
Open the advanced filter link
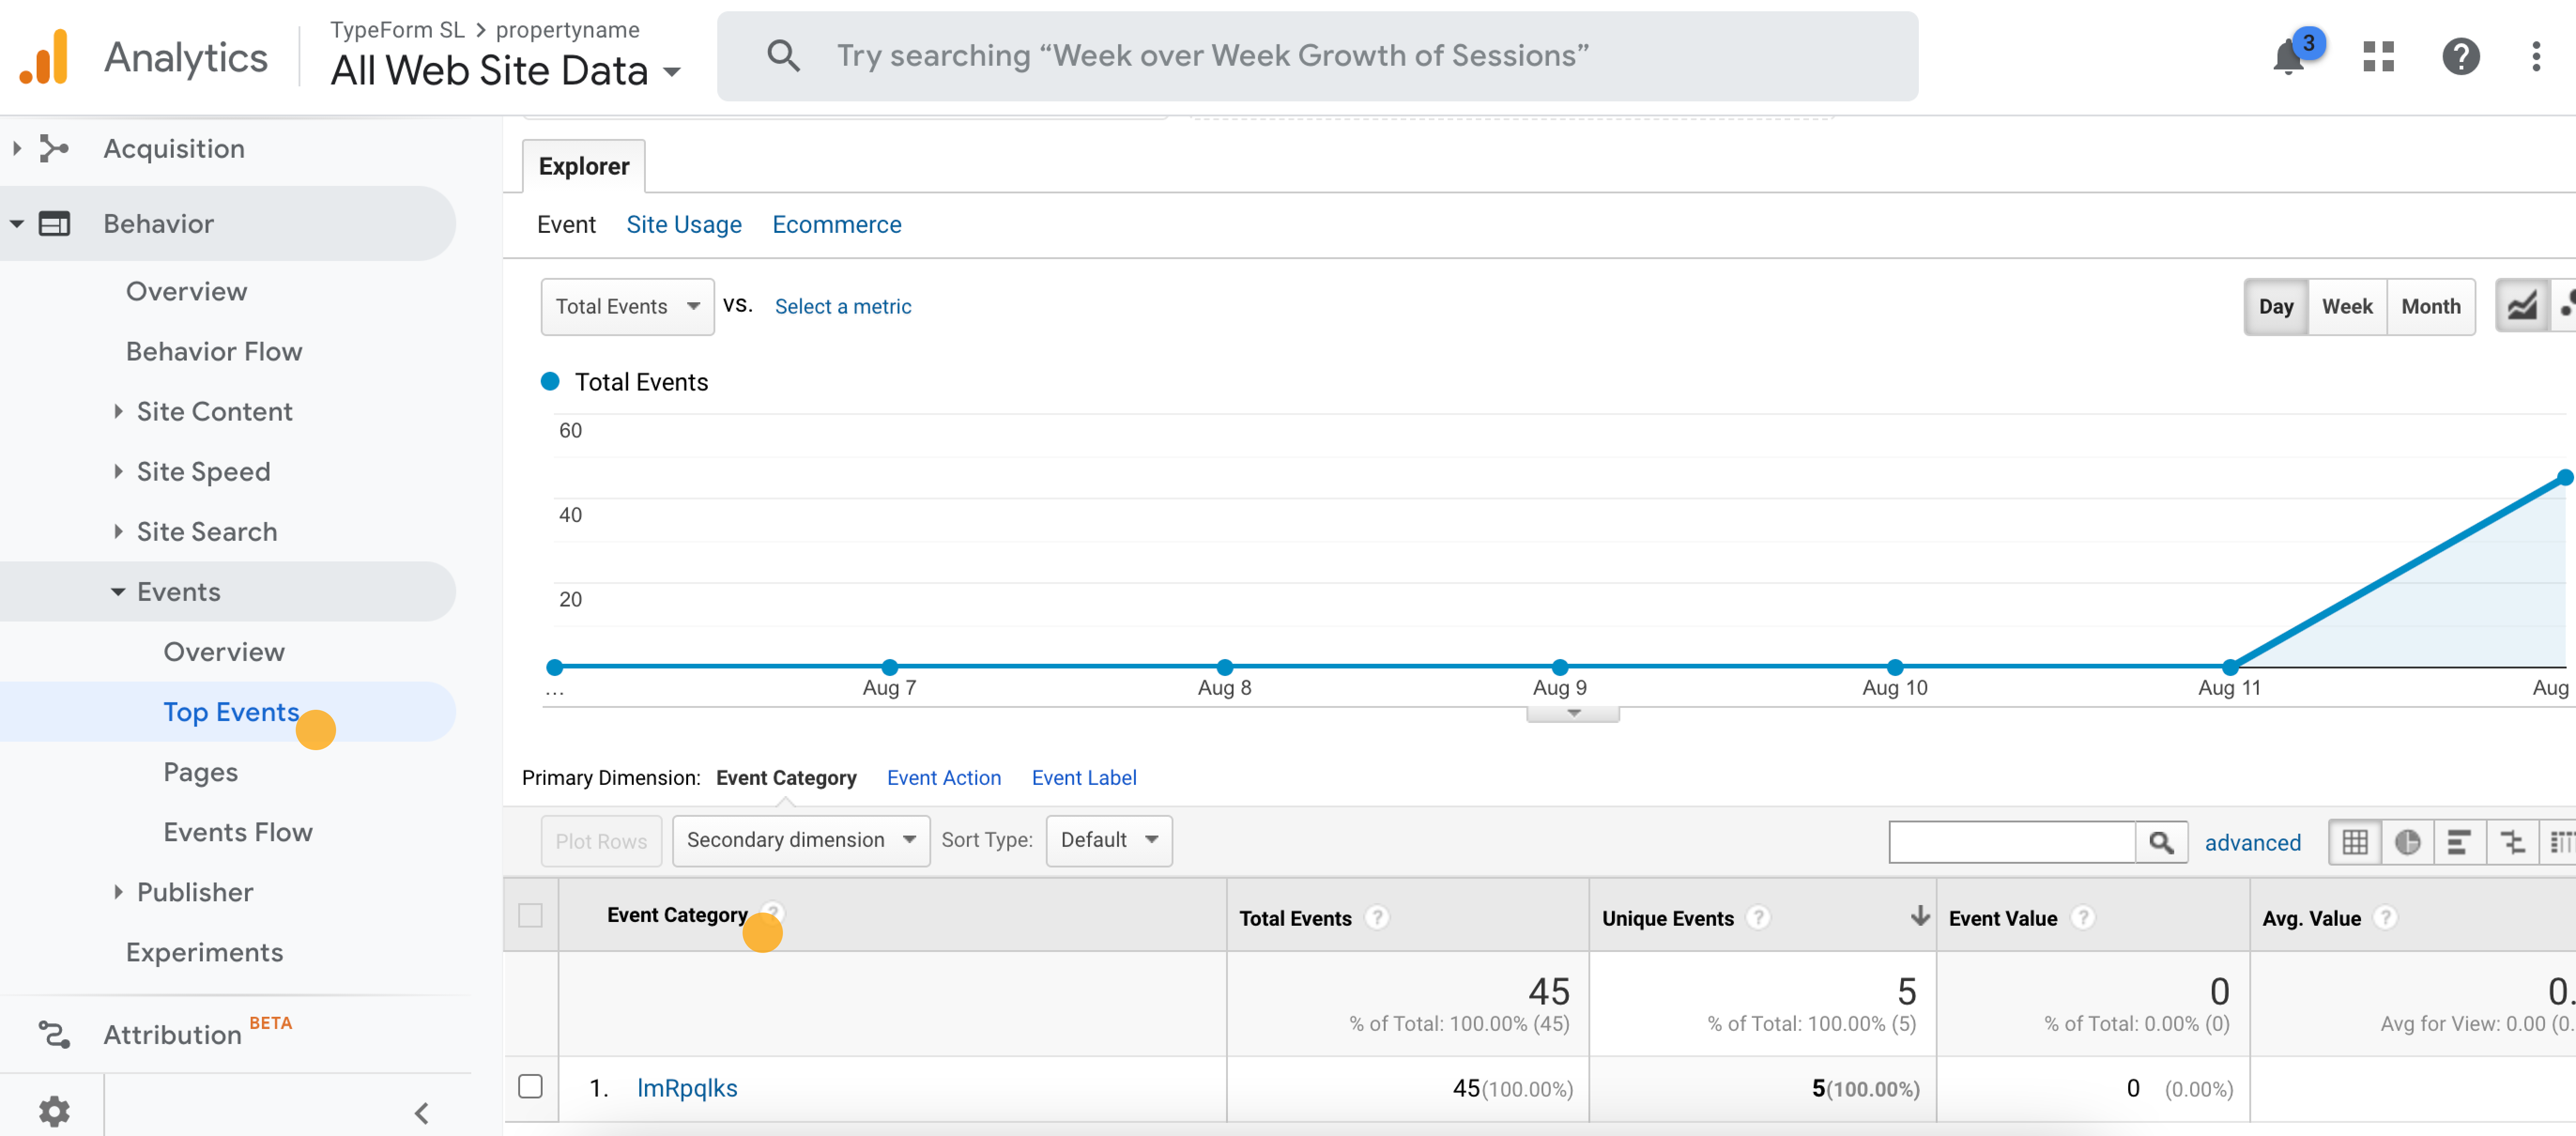(2252, 843)
